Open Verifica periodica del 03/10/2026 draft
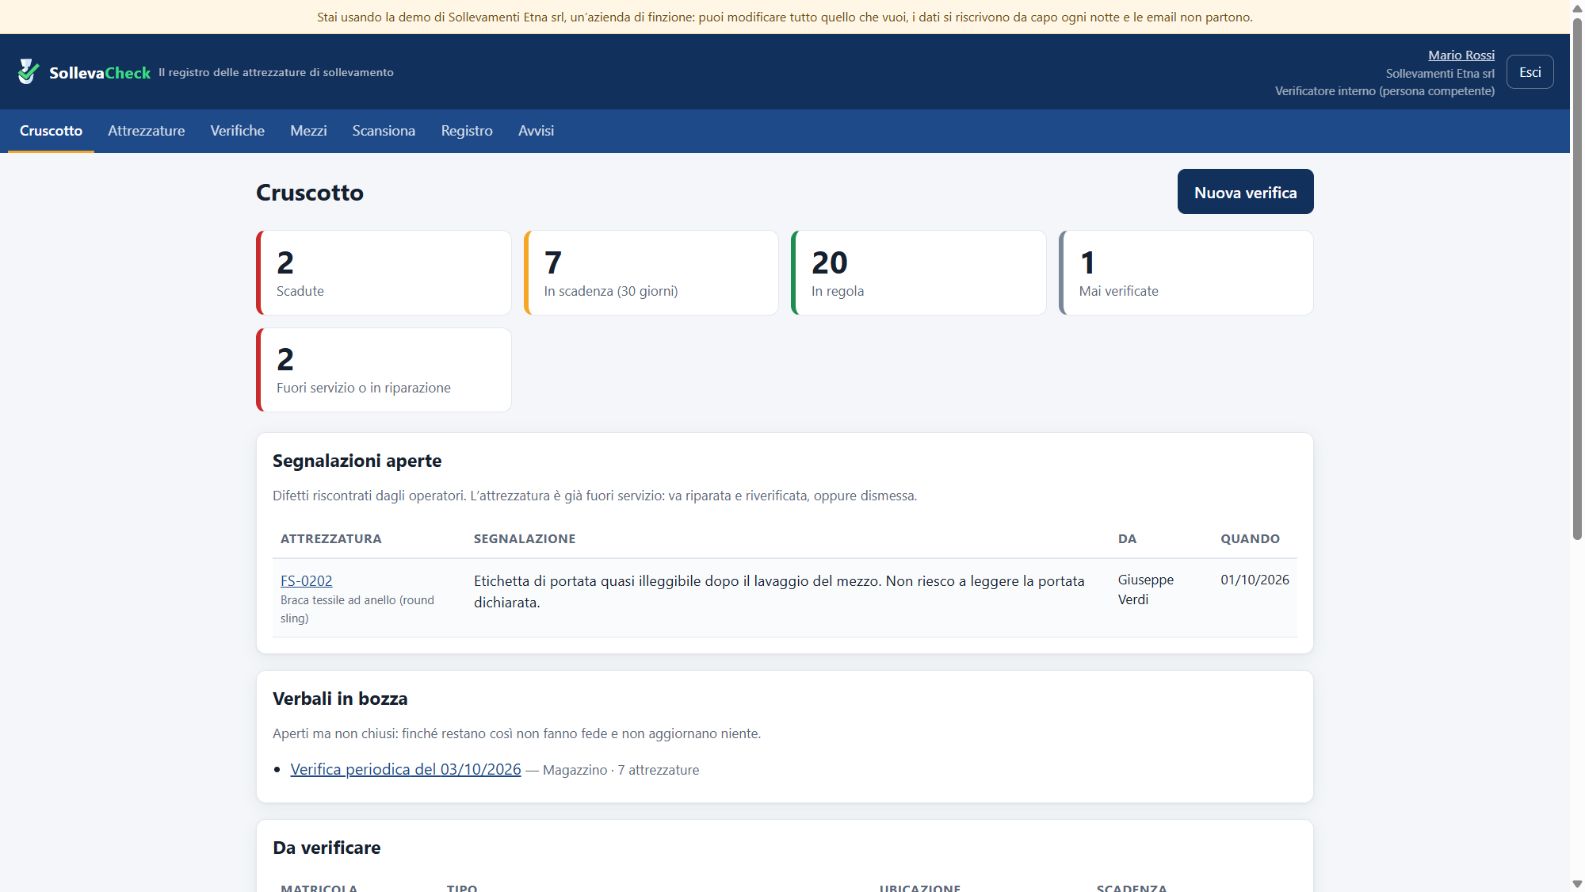This screenshot has height=892, width=1585. click(x=405, y=769)
